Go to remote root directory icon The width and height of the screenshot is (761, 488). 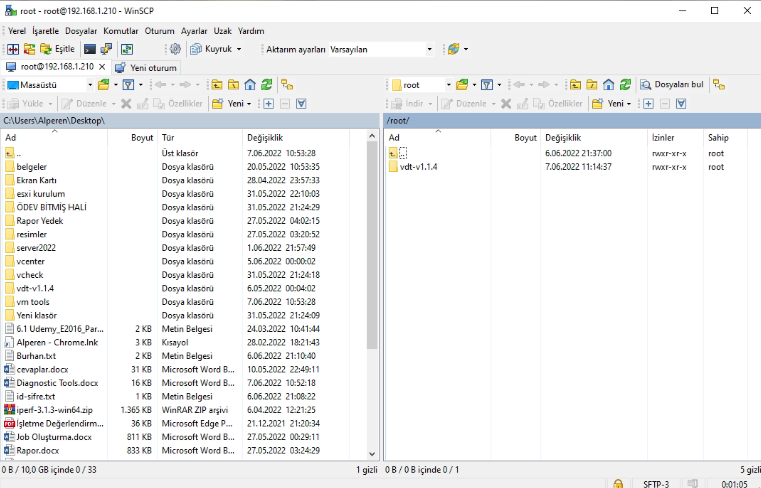[x=592, y=85]
